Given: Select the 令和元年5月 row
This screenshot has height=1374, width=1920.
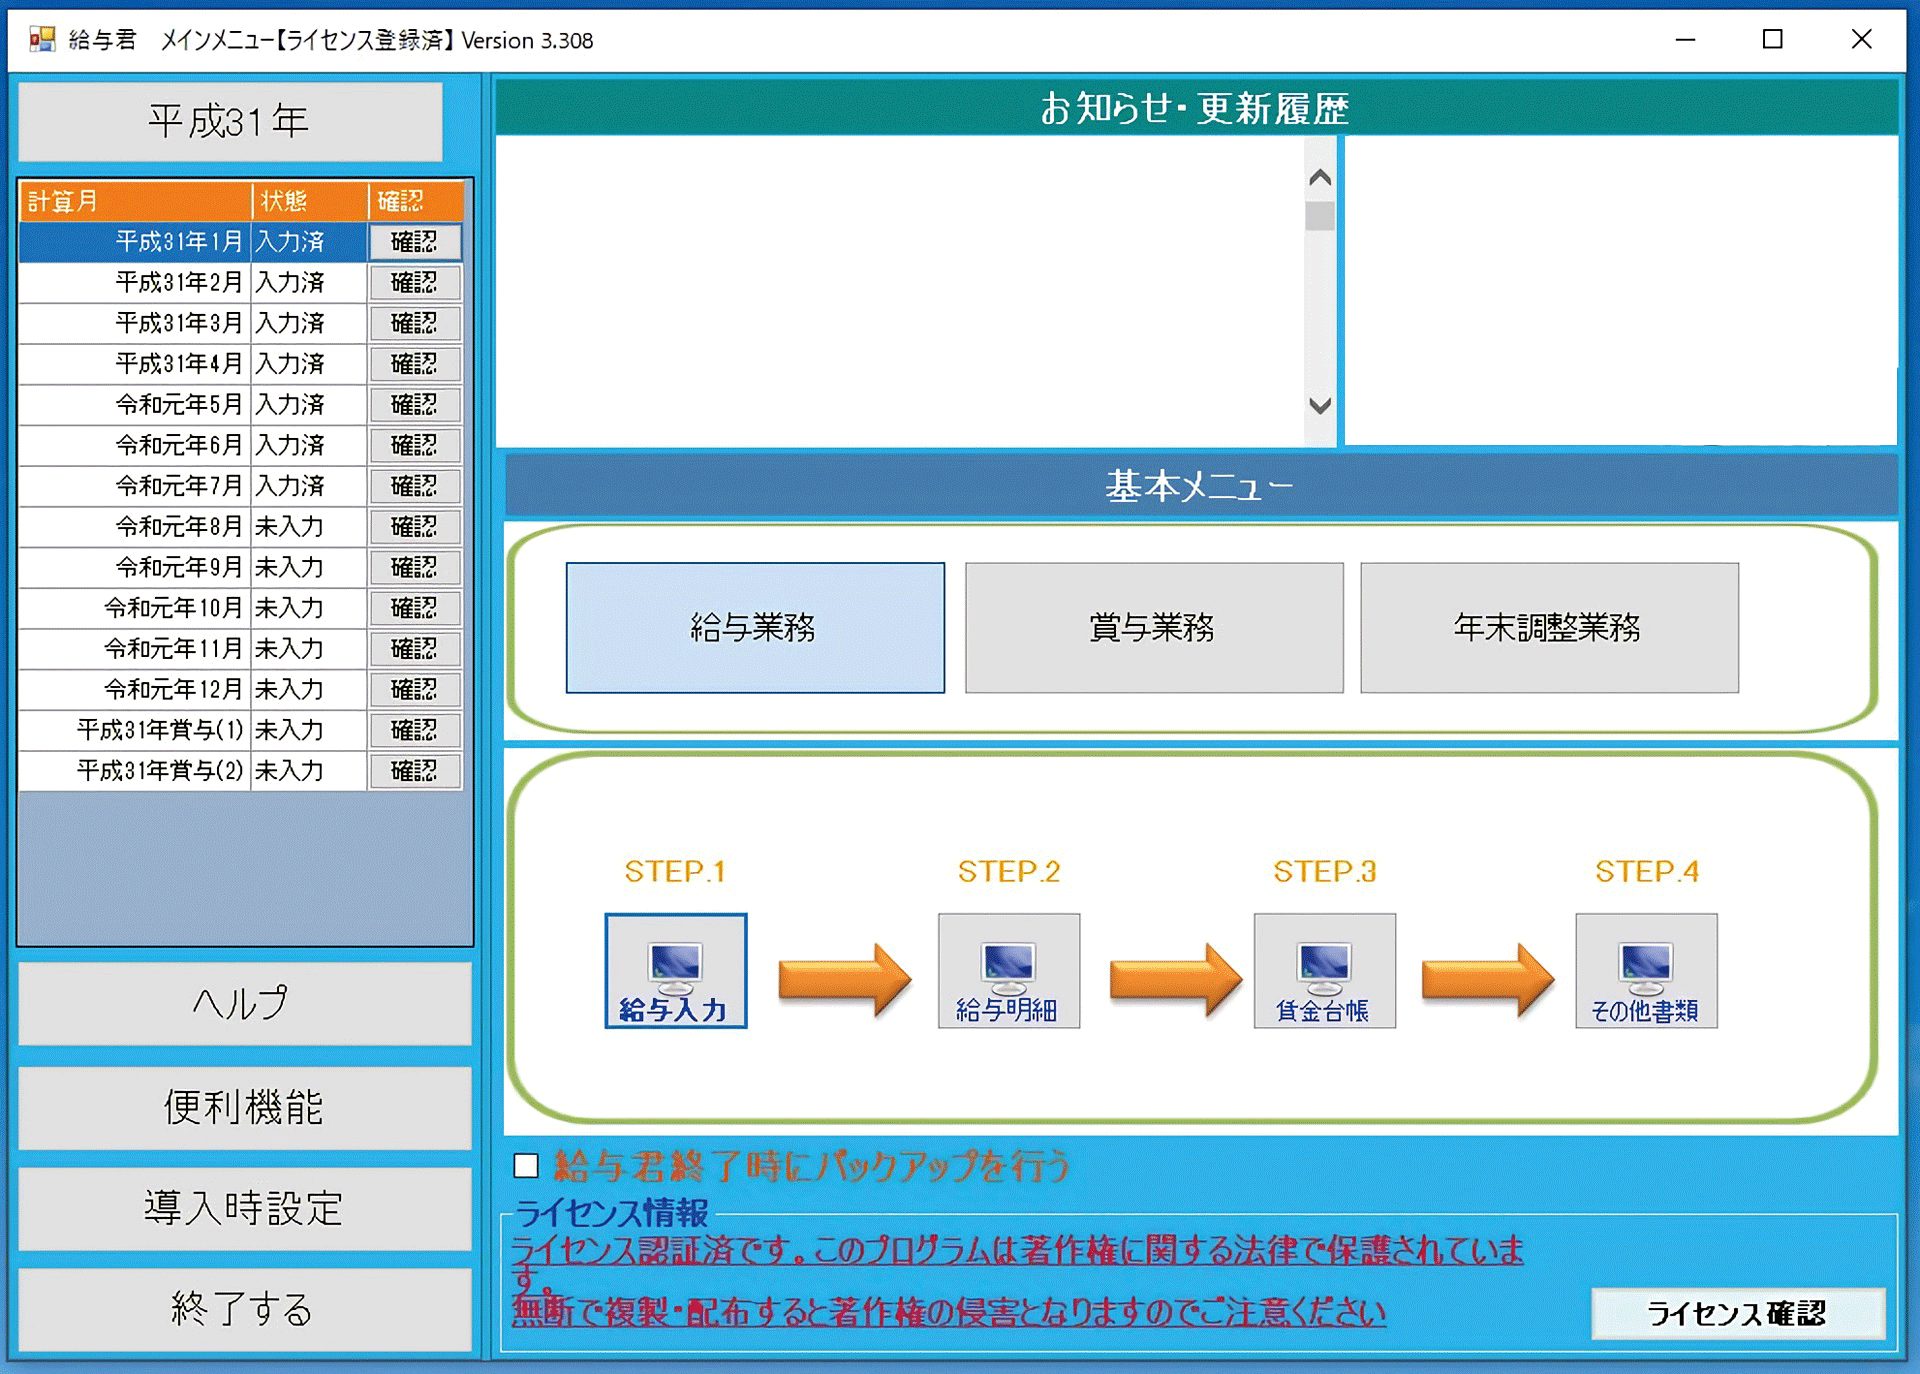Looking at the screenshot, I should pos(241,404).
